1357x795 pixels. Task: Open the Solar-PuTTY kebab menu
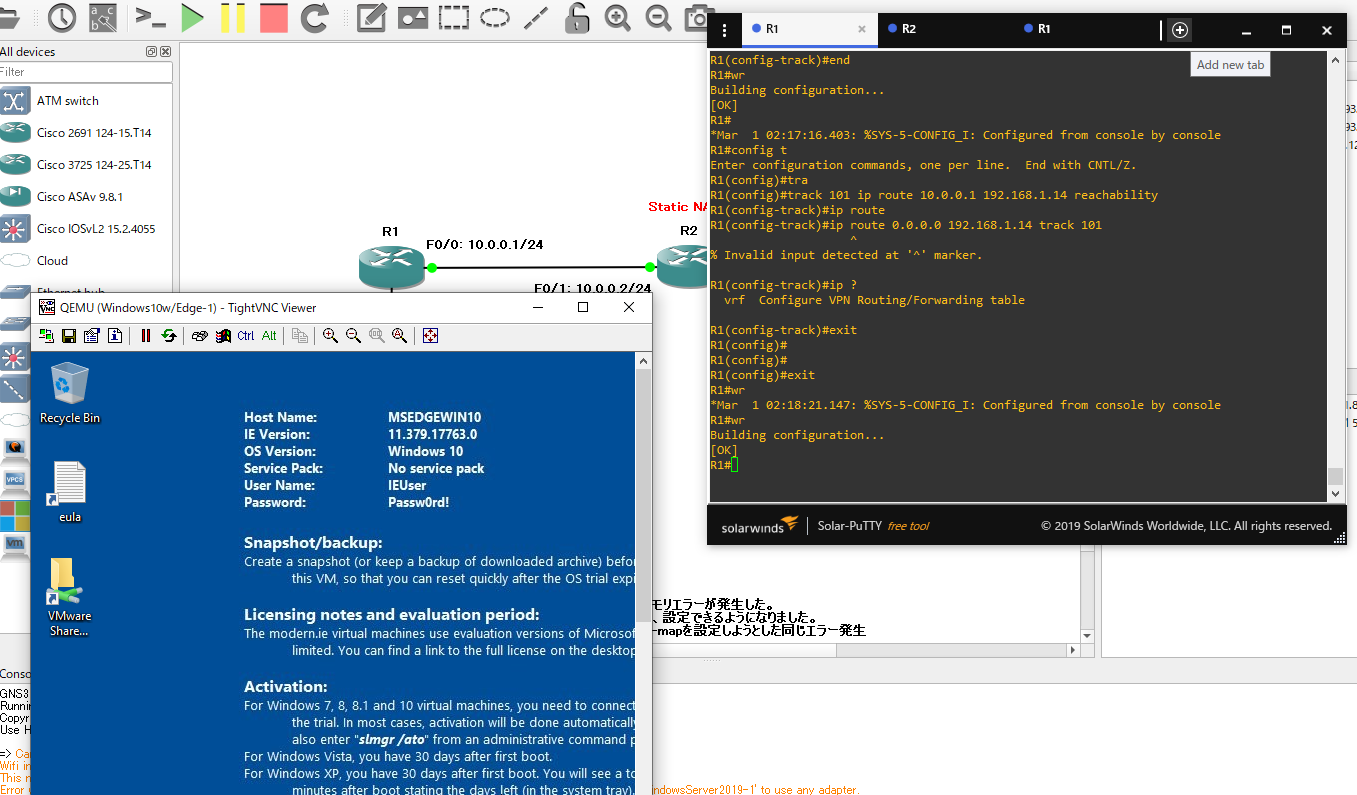(724, 30)
